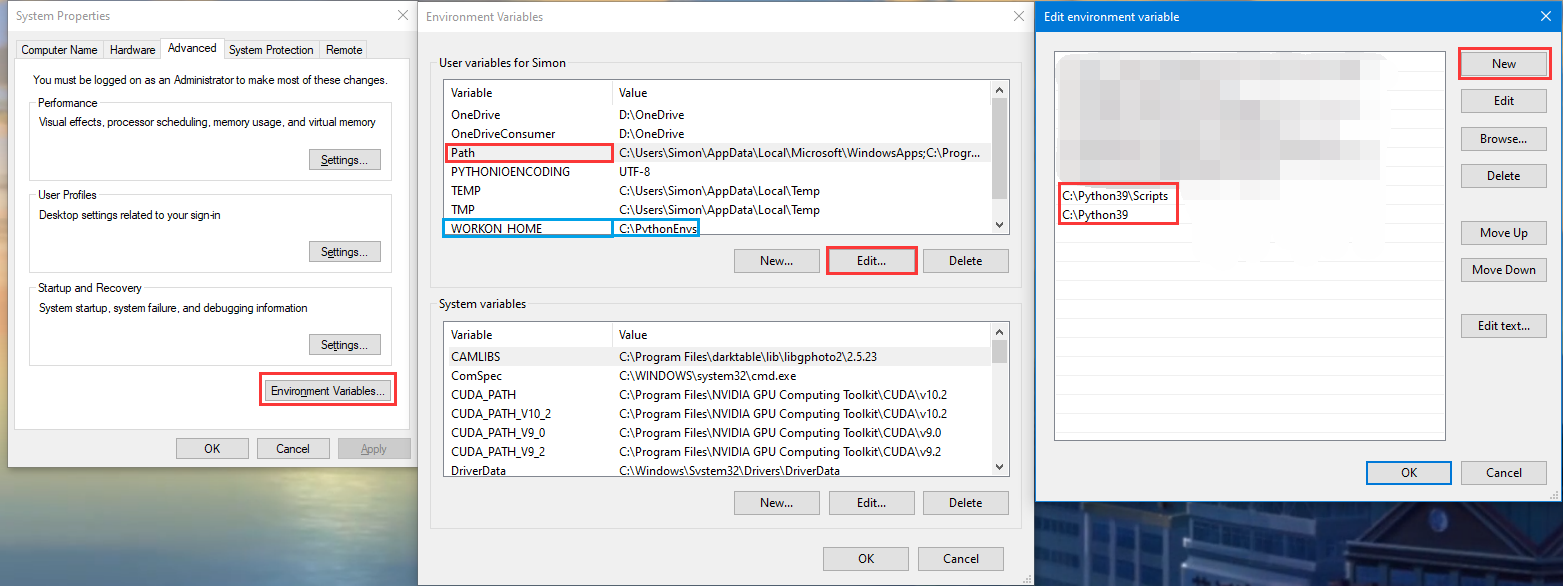
Task: Click Edit under user variables list
Action: coord(871,261)
